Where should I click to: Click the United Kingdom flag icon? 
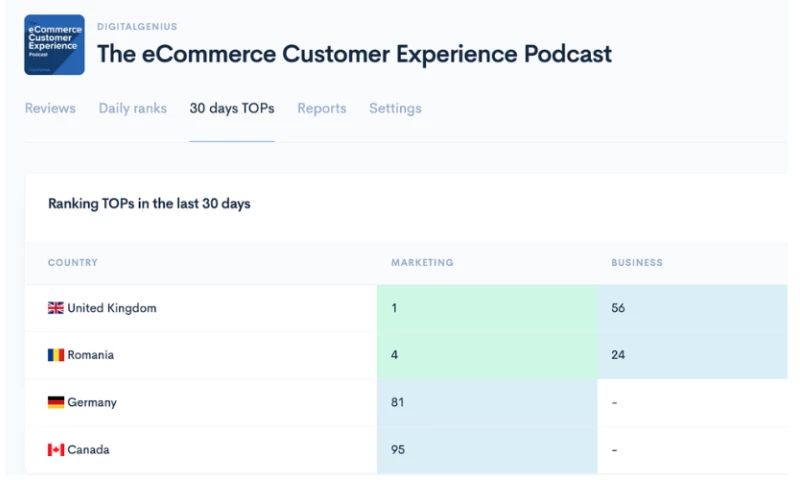(x=56, y=308)
